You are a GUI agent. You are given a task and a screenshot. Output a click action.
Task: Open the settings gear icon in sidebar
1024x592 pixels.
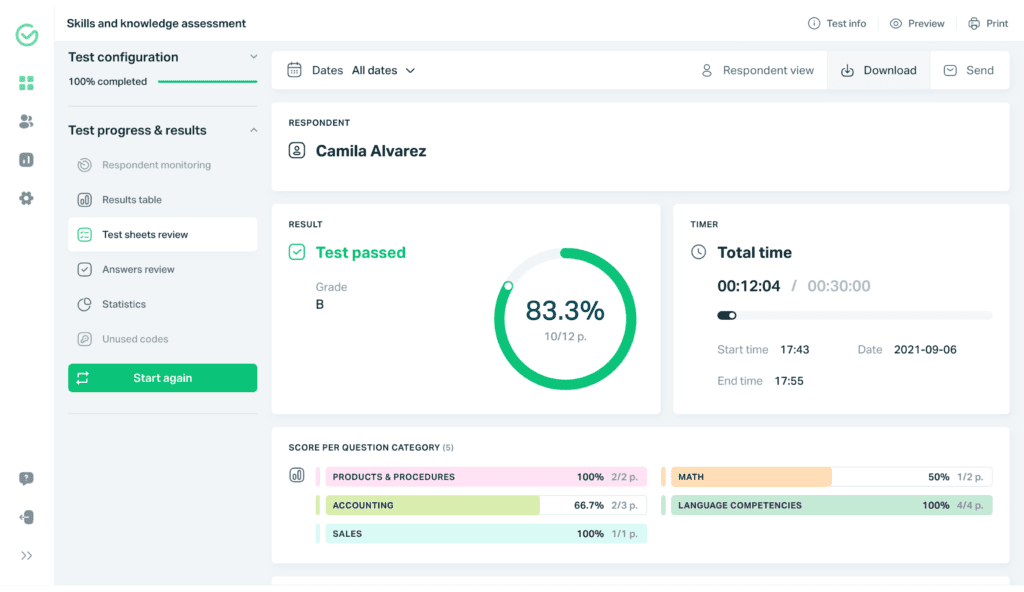click(27, 198)
